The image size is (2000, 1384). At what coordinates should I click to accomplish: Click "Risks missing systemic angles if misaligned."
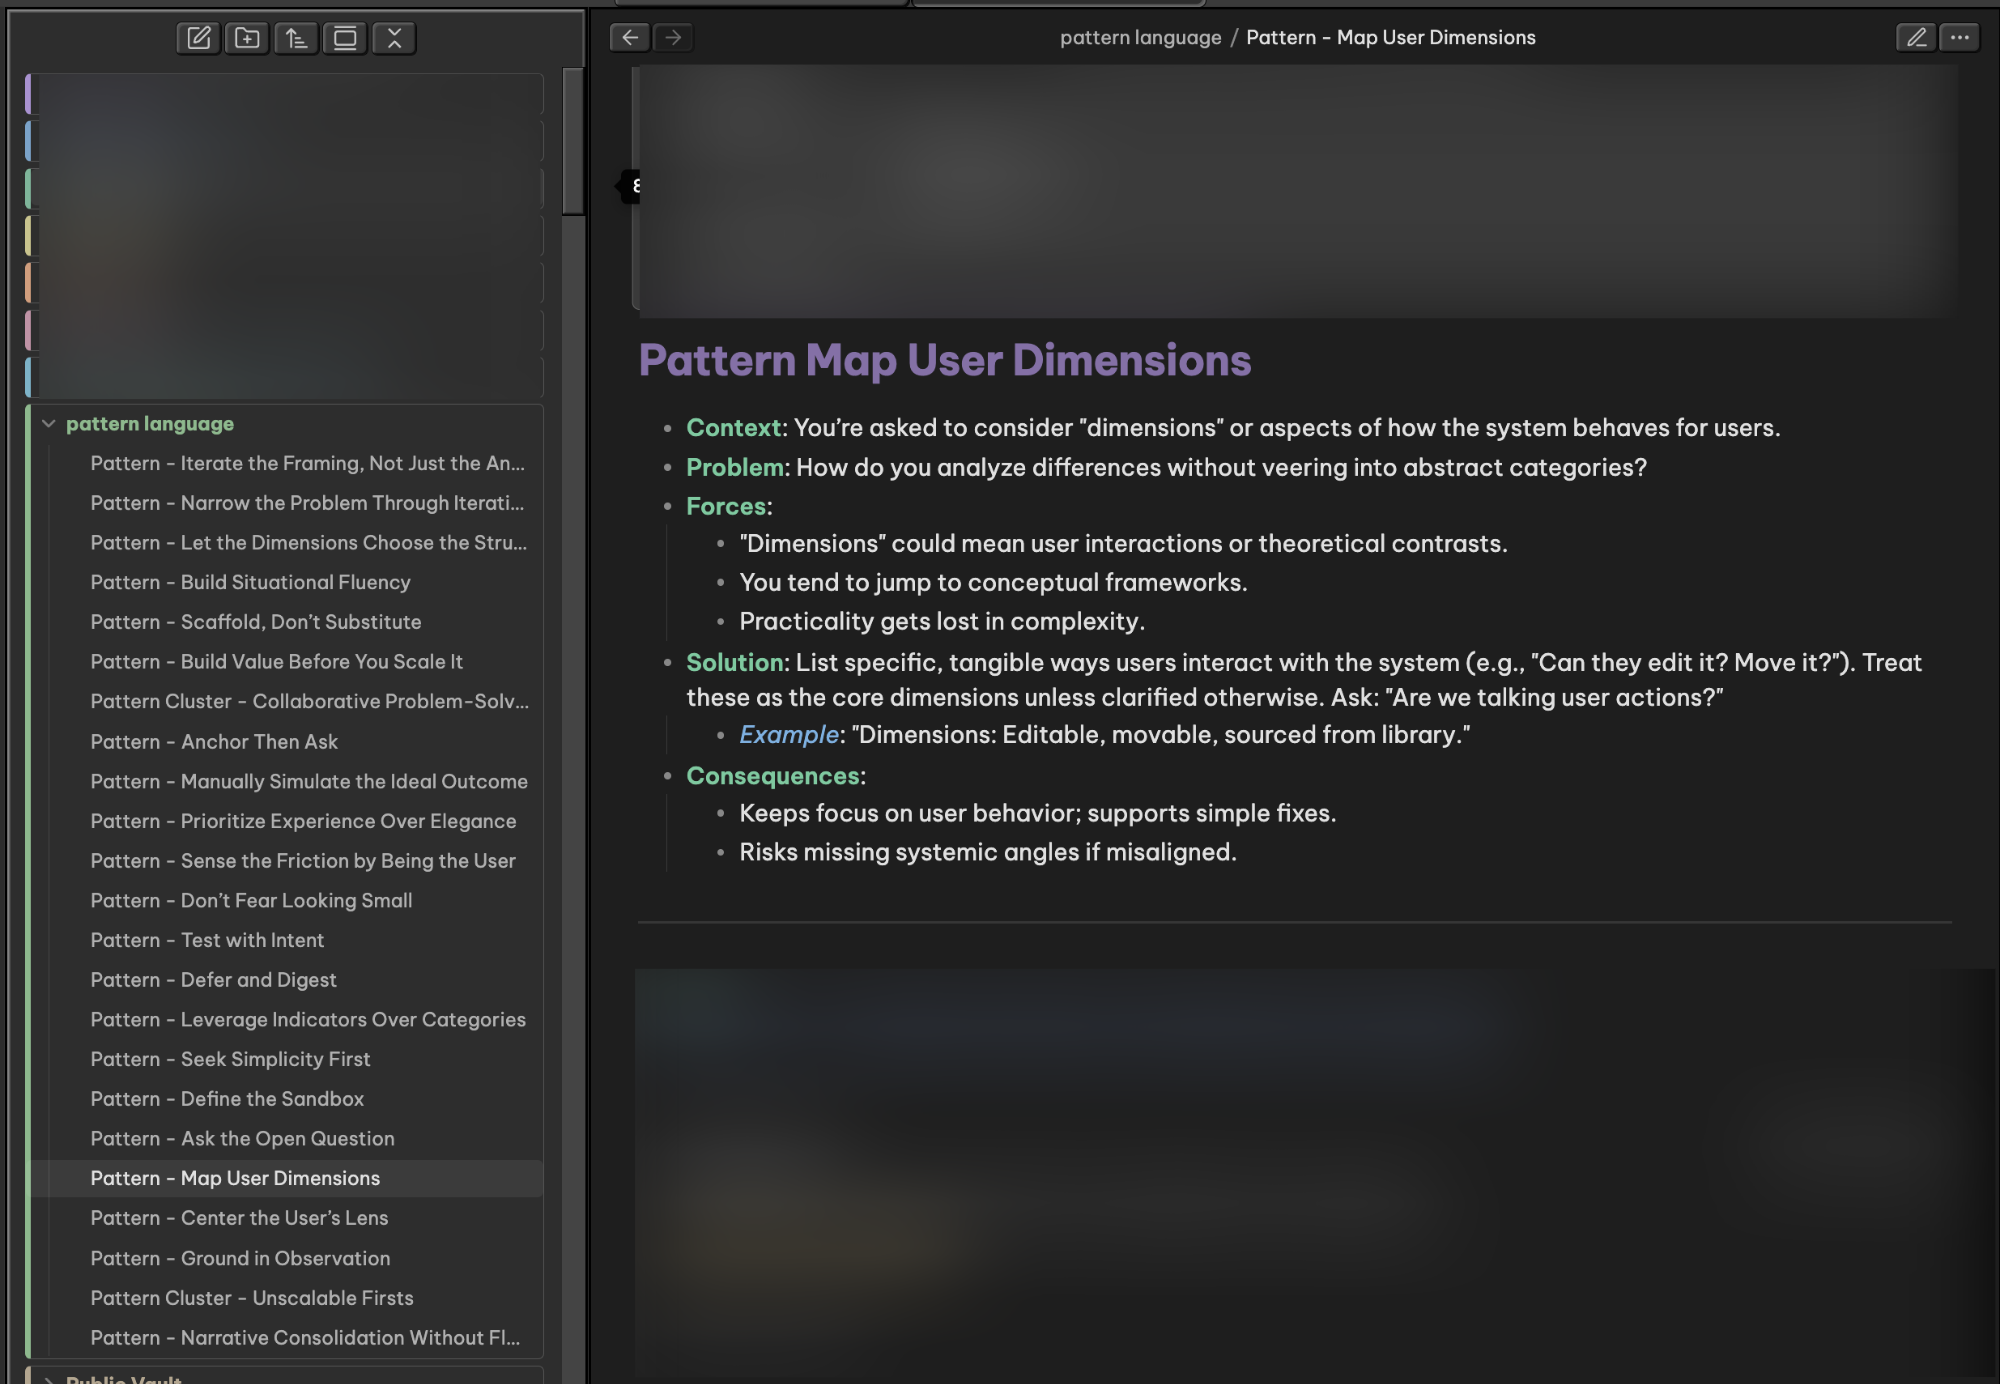[x=988, y=852]
